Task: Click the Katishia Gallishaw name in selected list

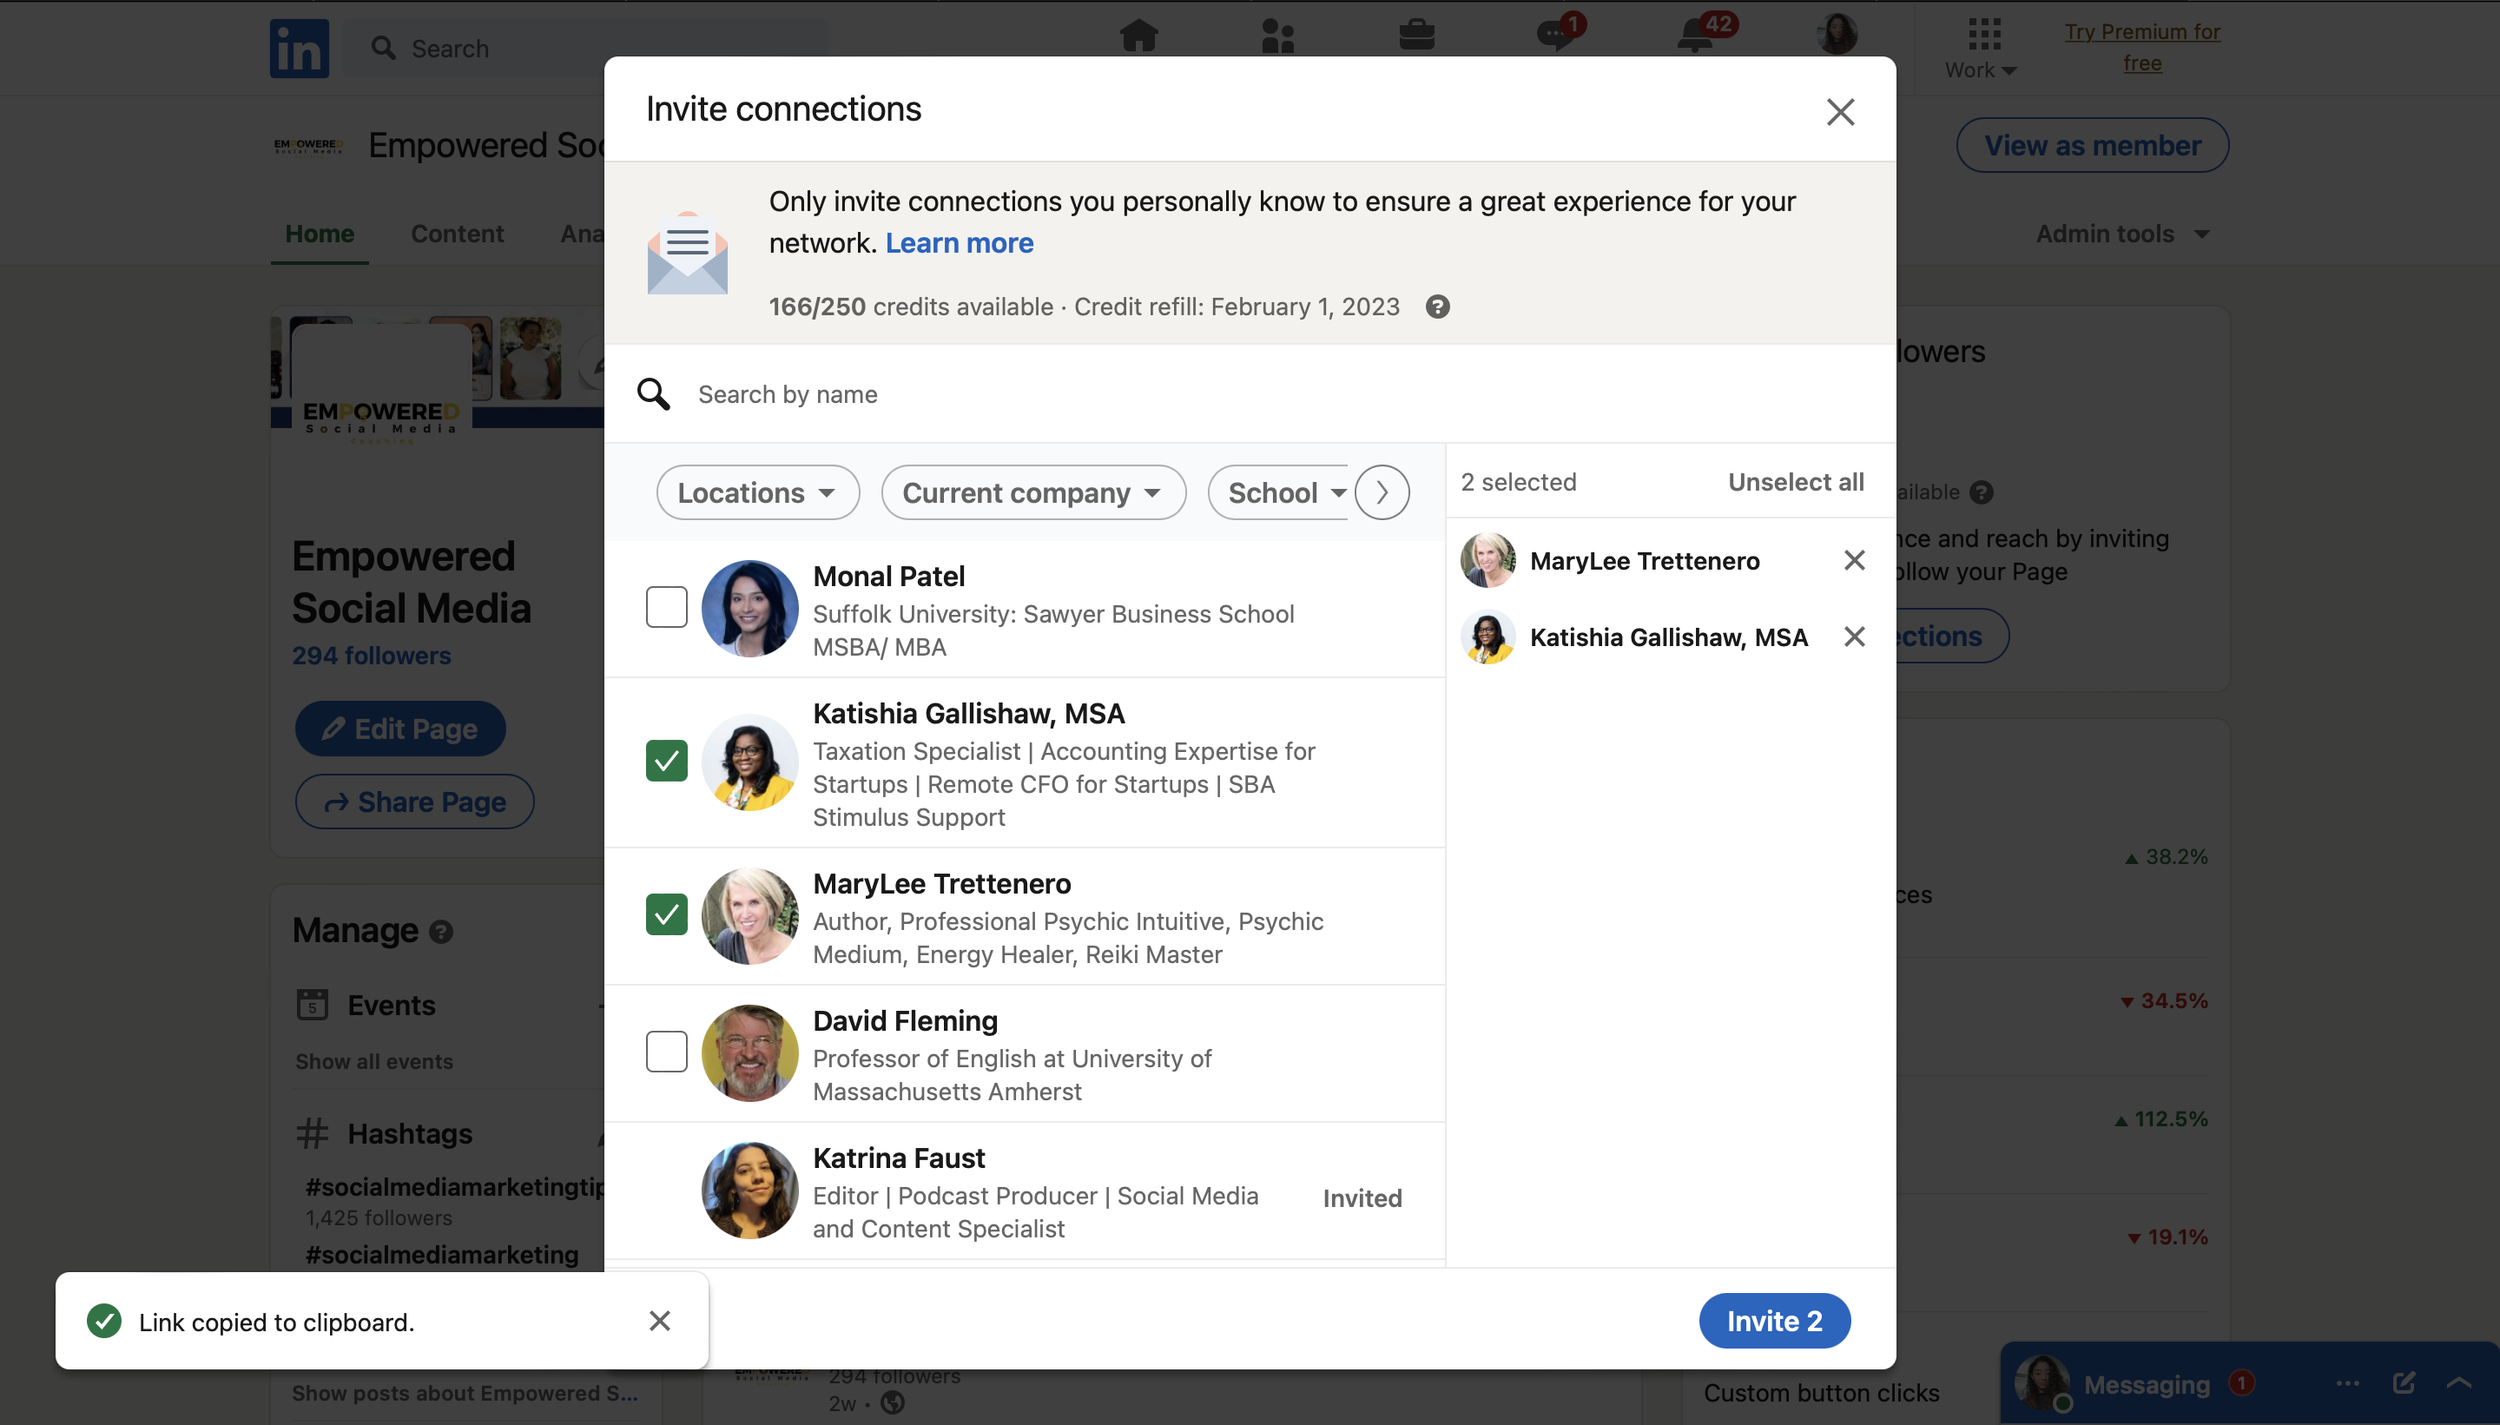Action: pyautogui.click(x=1668, y=637)
